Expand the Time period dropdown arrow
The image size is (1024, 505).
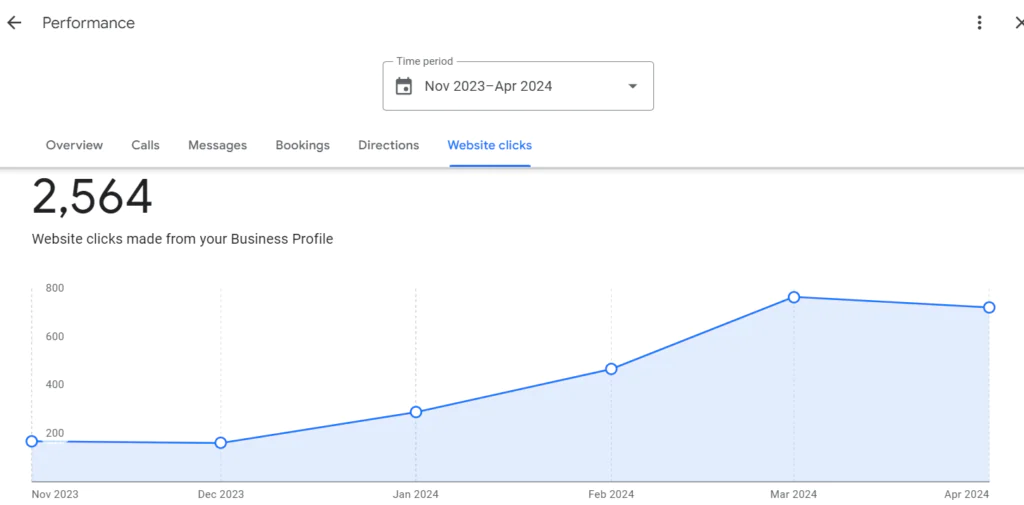point(632,86)
